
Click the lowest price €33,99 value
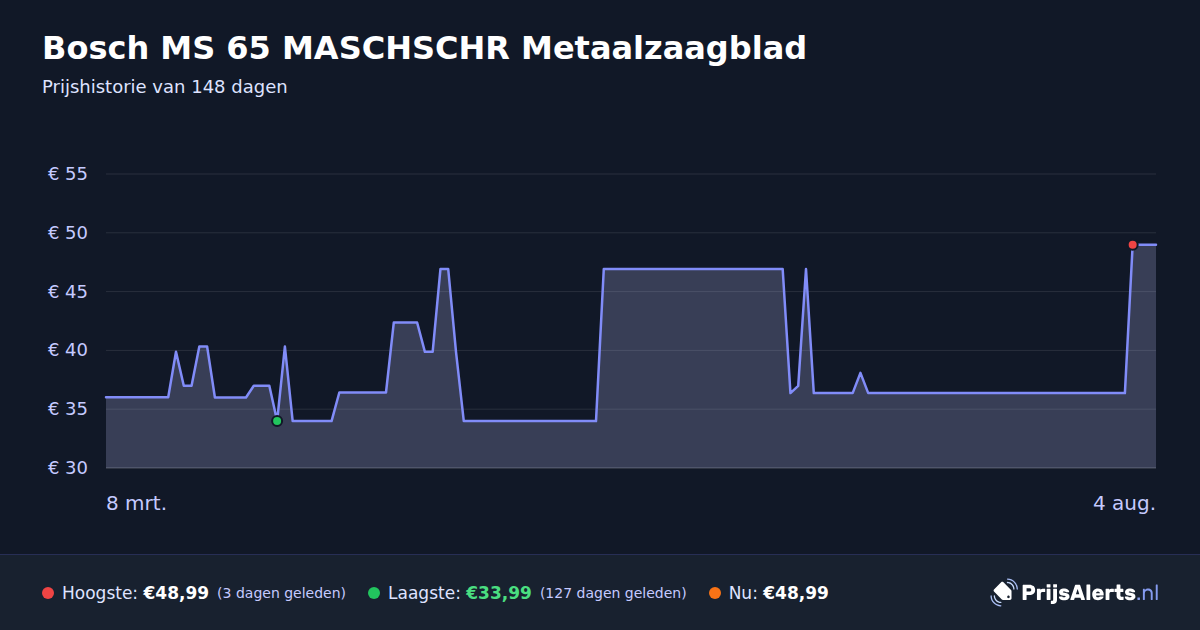(x=498, y=593)
